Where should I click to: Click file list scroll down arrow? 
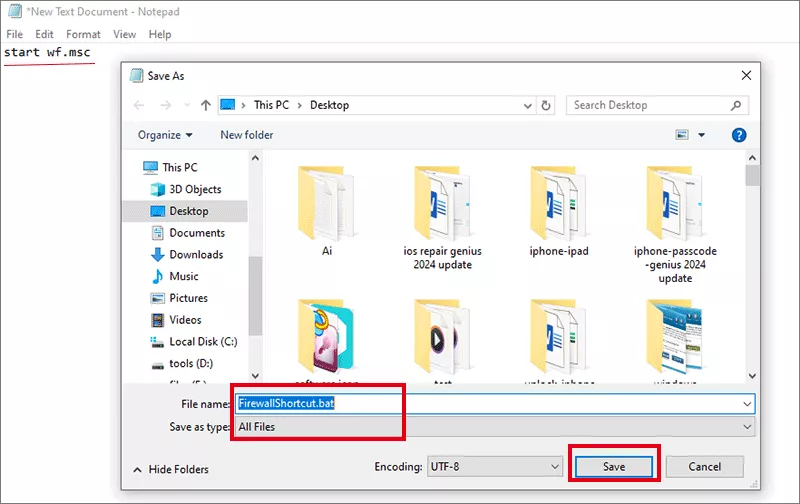point(752,376)
